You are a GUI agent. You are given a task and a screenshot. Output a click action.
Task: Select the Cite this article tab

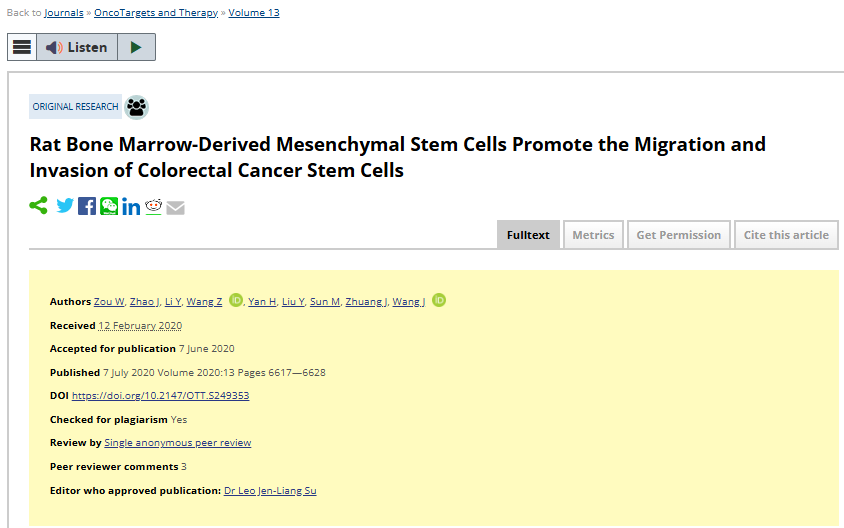pyautogui.click(x=786, y=235)
